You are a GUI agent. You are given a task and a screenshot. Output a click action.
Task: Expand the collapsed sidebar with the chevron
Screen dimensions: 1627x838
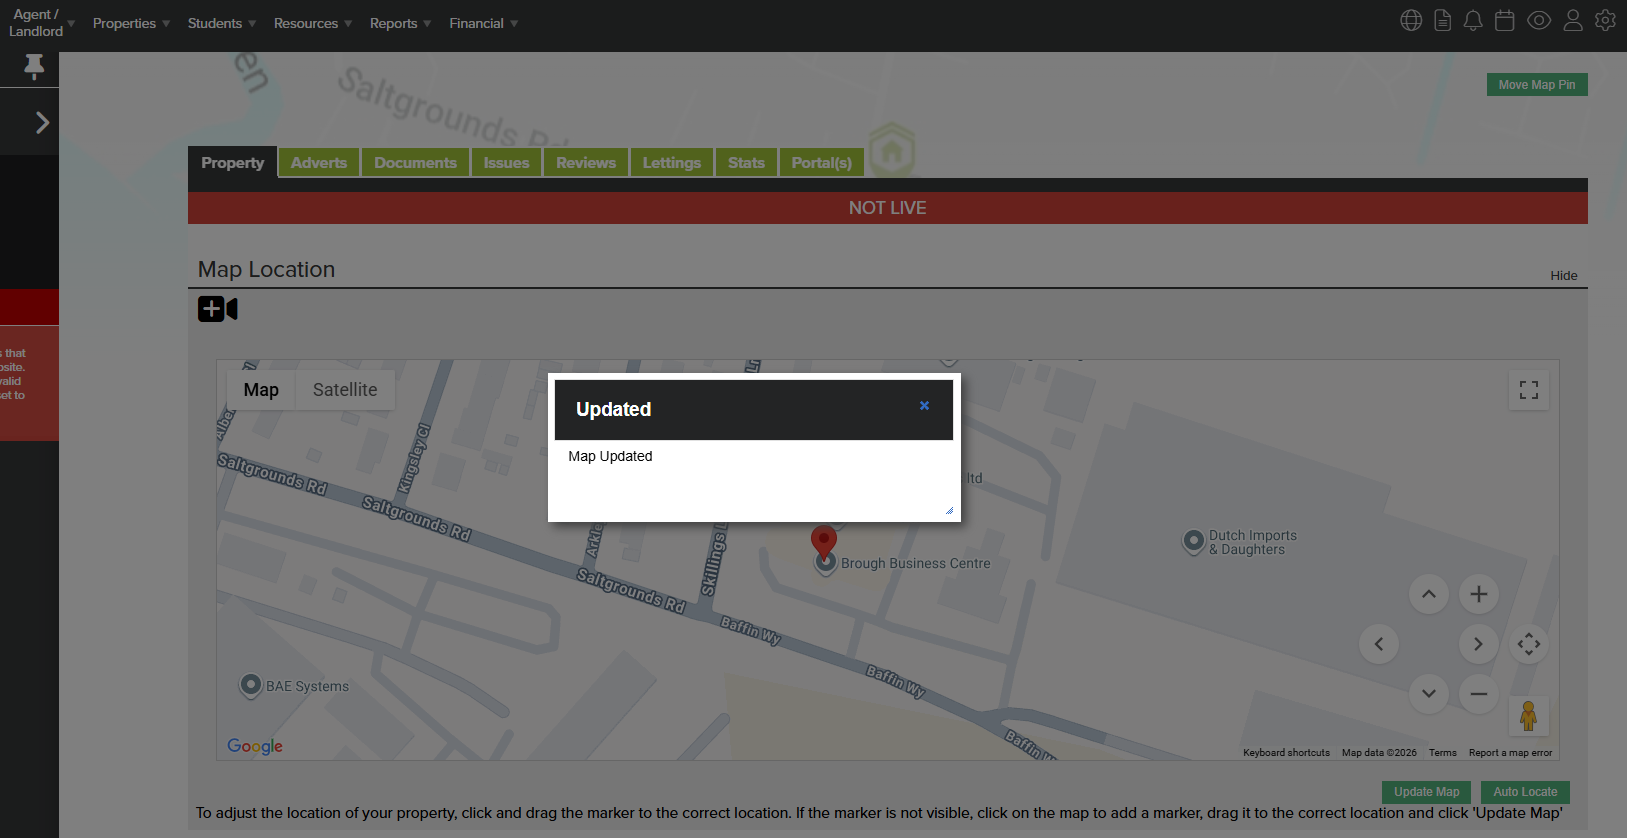point(42,122)
